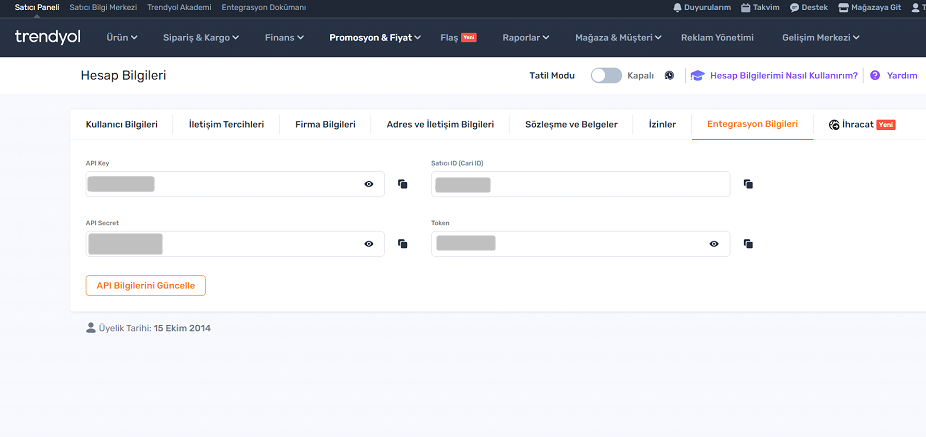Click the trendyol logo
Screen dimensions: 926x437
[47, 38]
